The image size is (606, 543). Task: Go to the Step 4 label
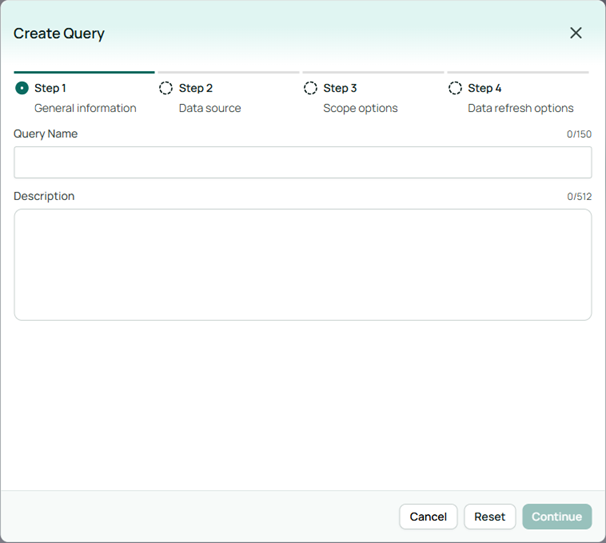tap(485, 88)
